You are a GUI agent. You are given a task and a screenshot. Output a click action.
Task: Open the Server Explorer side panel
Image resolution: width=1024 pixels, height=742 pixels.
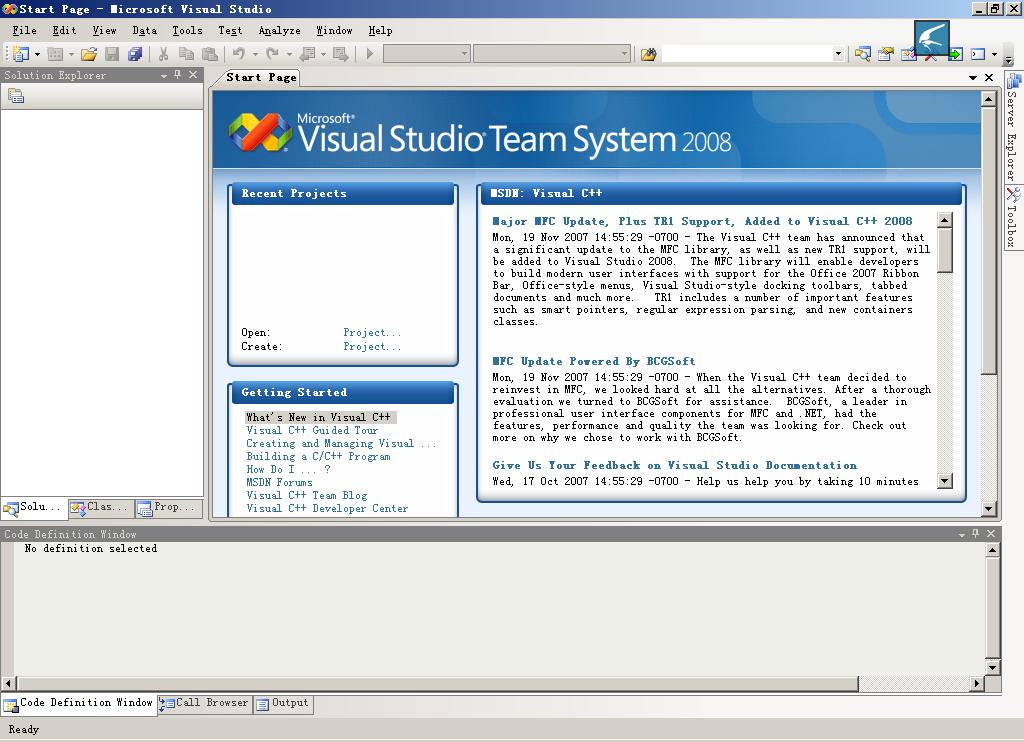tap(1013, 130)
